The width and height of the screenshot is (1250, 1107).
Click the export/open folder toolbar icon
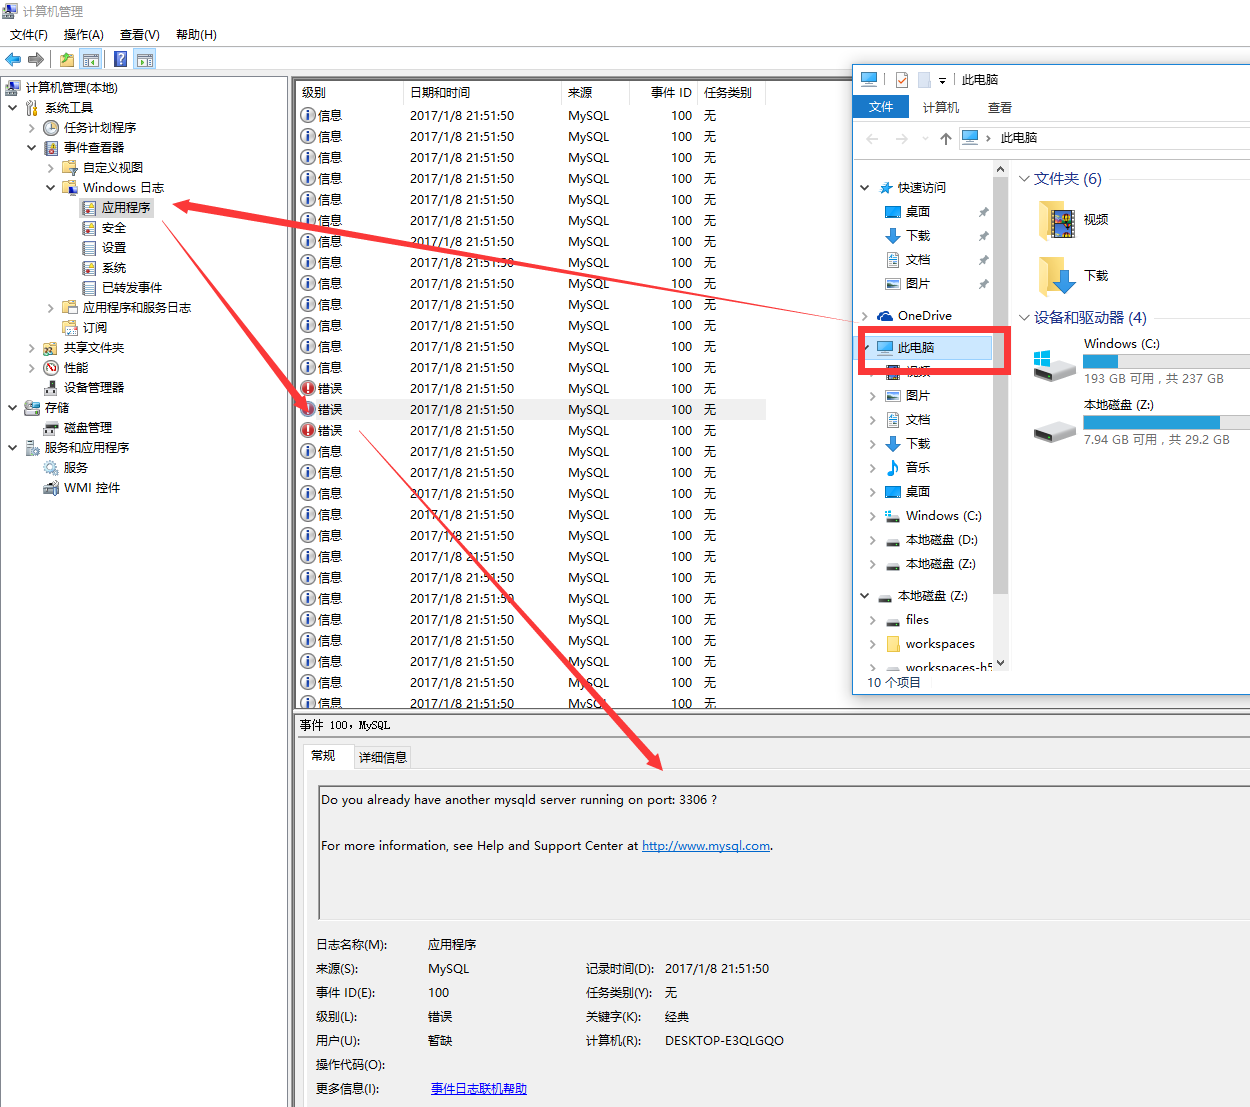[x=66, y=59]
